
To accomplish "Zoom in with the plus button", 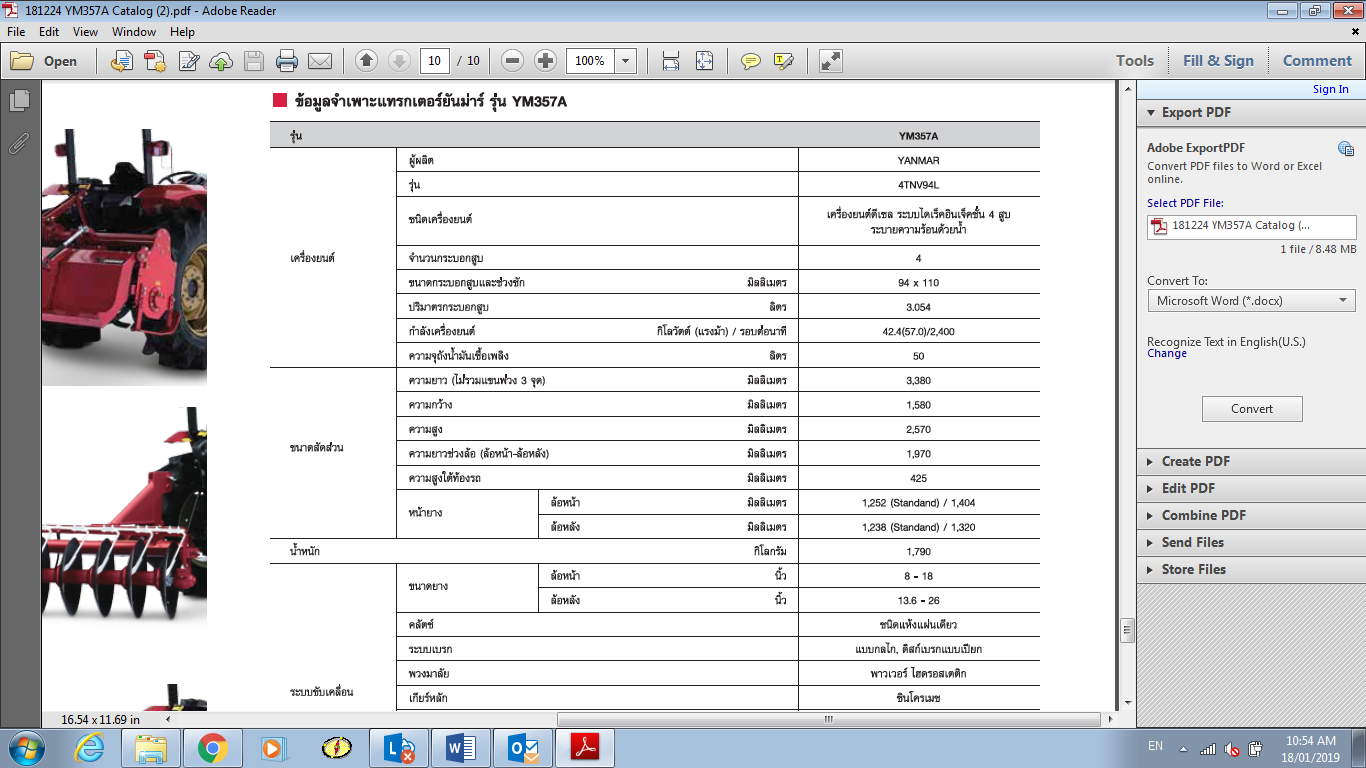I will (545, 61).
